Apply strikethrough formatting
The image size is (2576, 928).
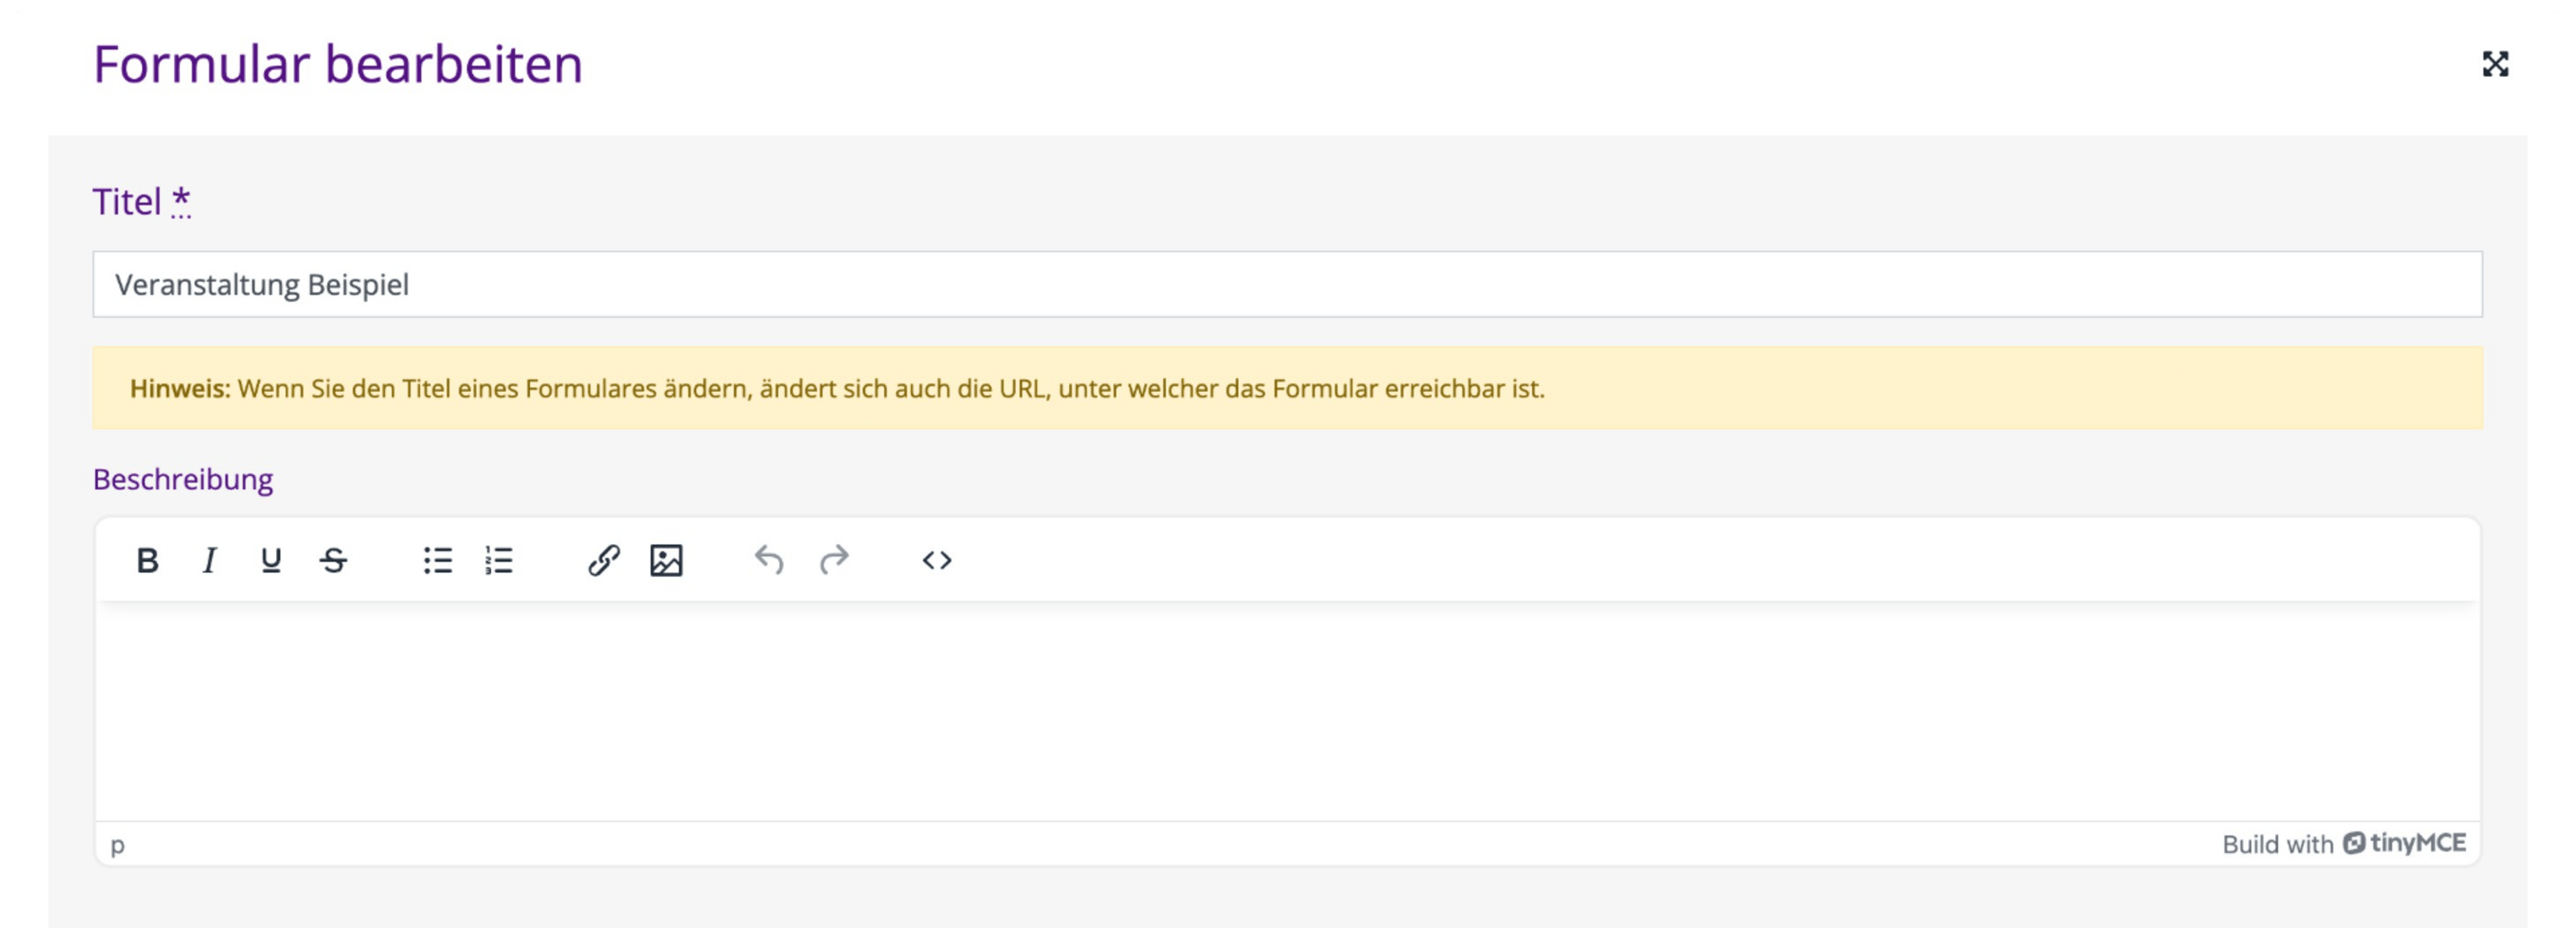[334, 560]
